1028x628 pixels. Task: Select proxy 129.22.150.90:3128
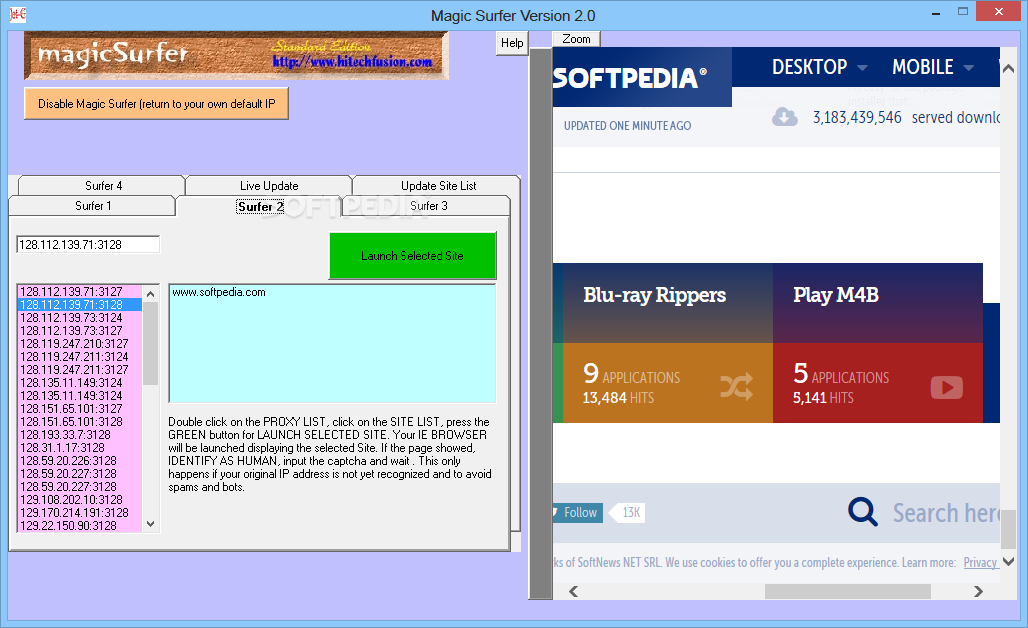pyautogui.click(x=79, y=526)
